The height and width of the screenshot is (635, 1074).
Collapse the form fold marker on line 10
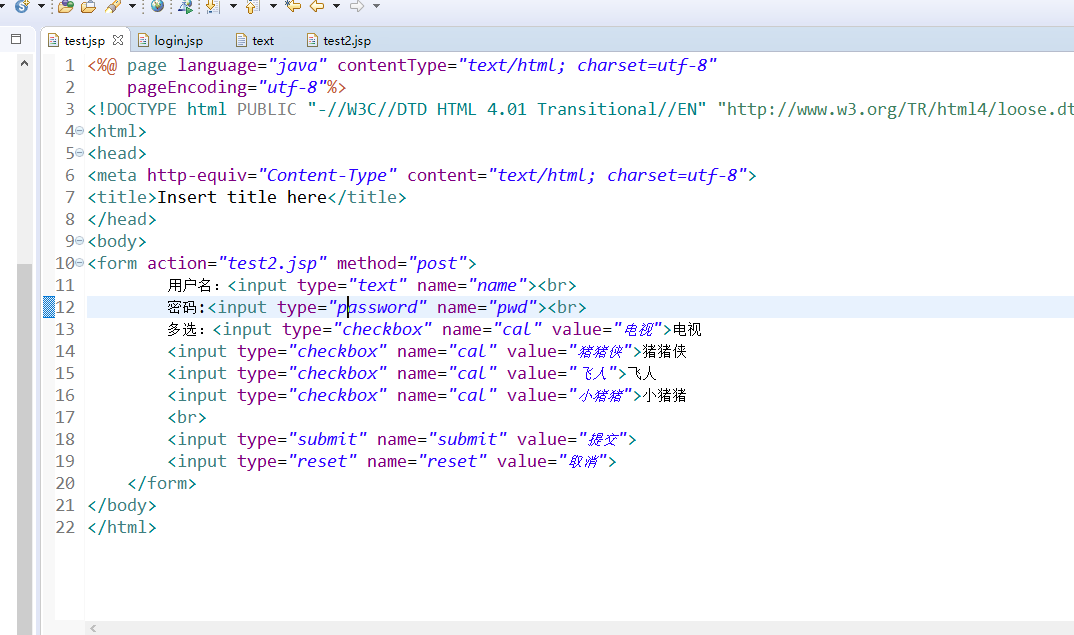coord(79,262)
